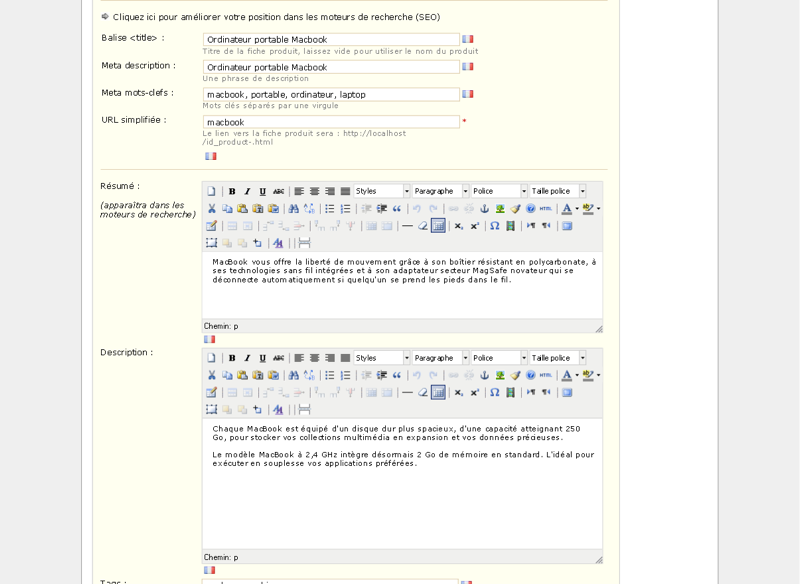
Task: Click language flag next to Balise title field
Action: pyautogui.click(x=468, y=39)
